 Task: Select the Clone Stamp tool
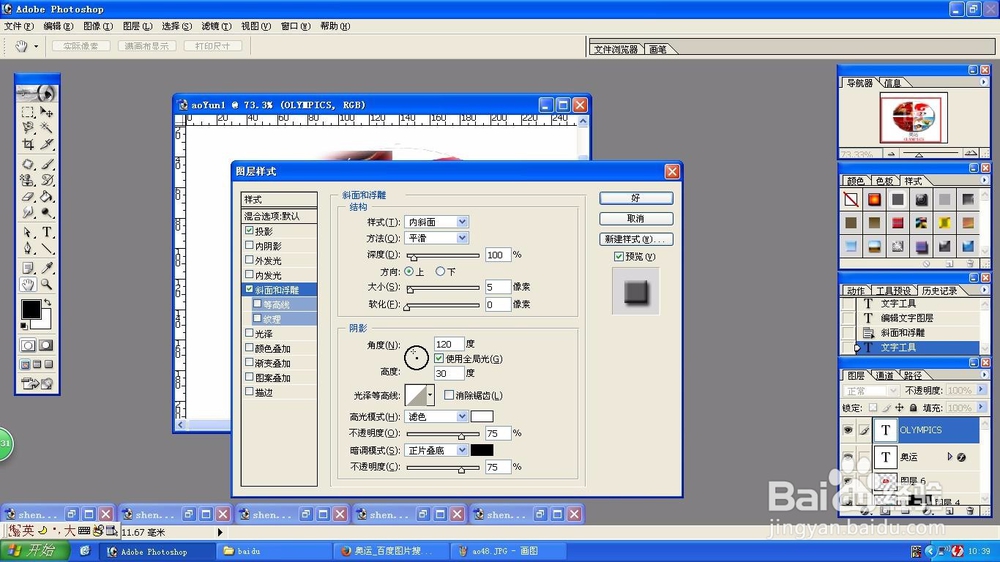tap(28, 181)
